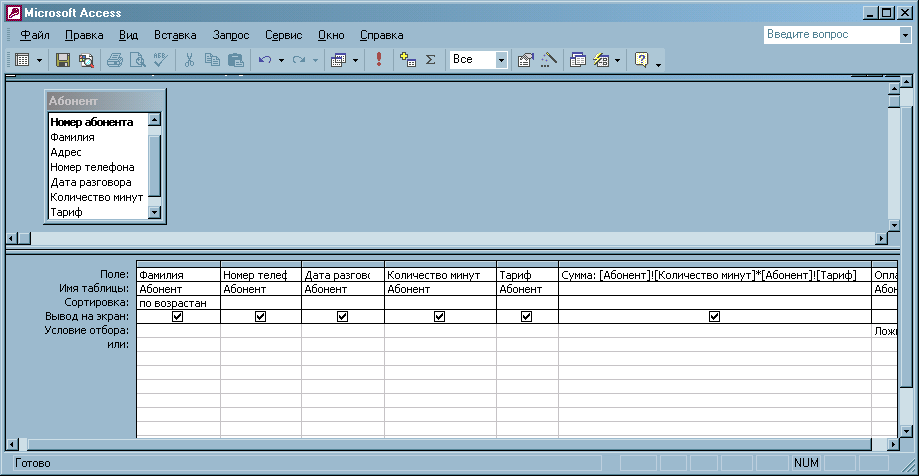Image resolution: width=919 pixels, height=476 pixels.
Task: Open the Вставка menu
Action: tap(175, 35)
